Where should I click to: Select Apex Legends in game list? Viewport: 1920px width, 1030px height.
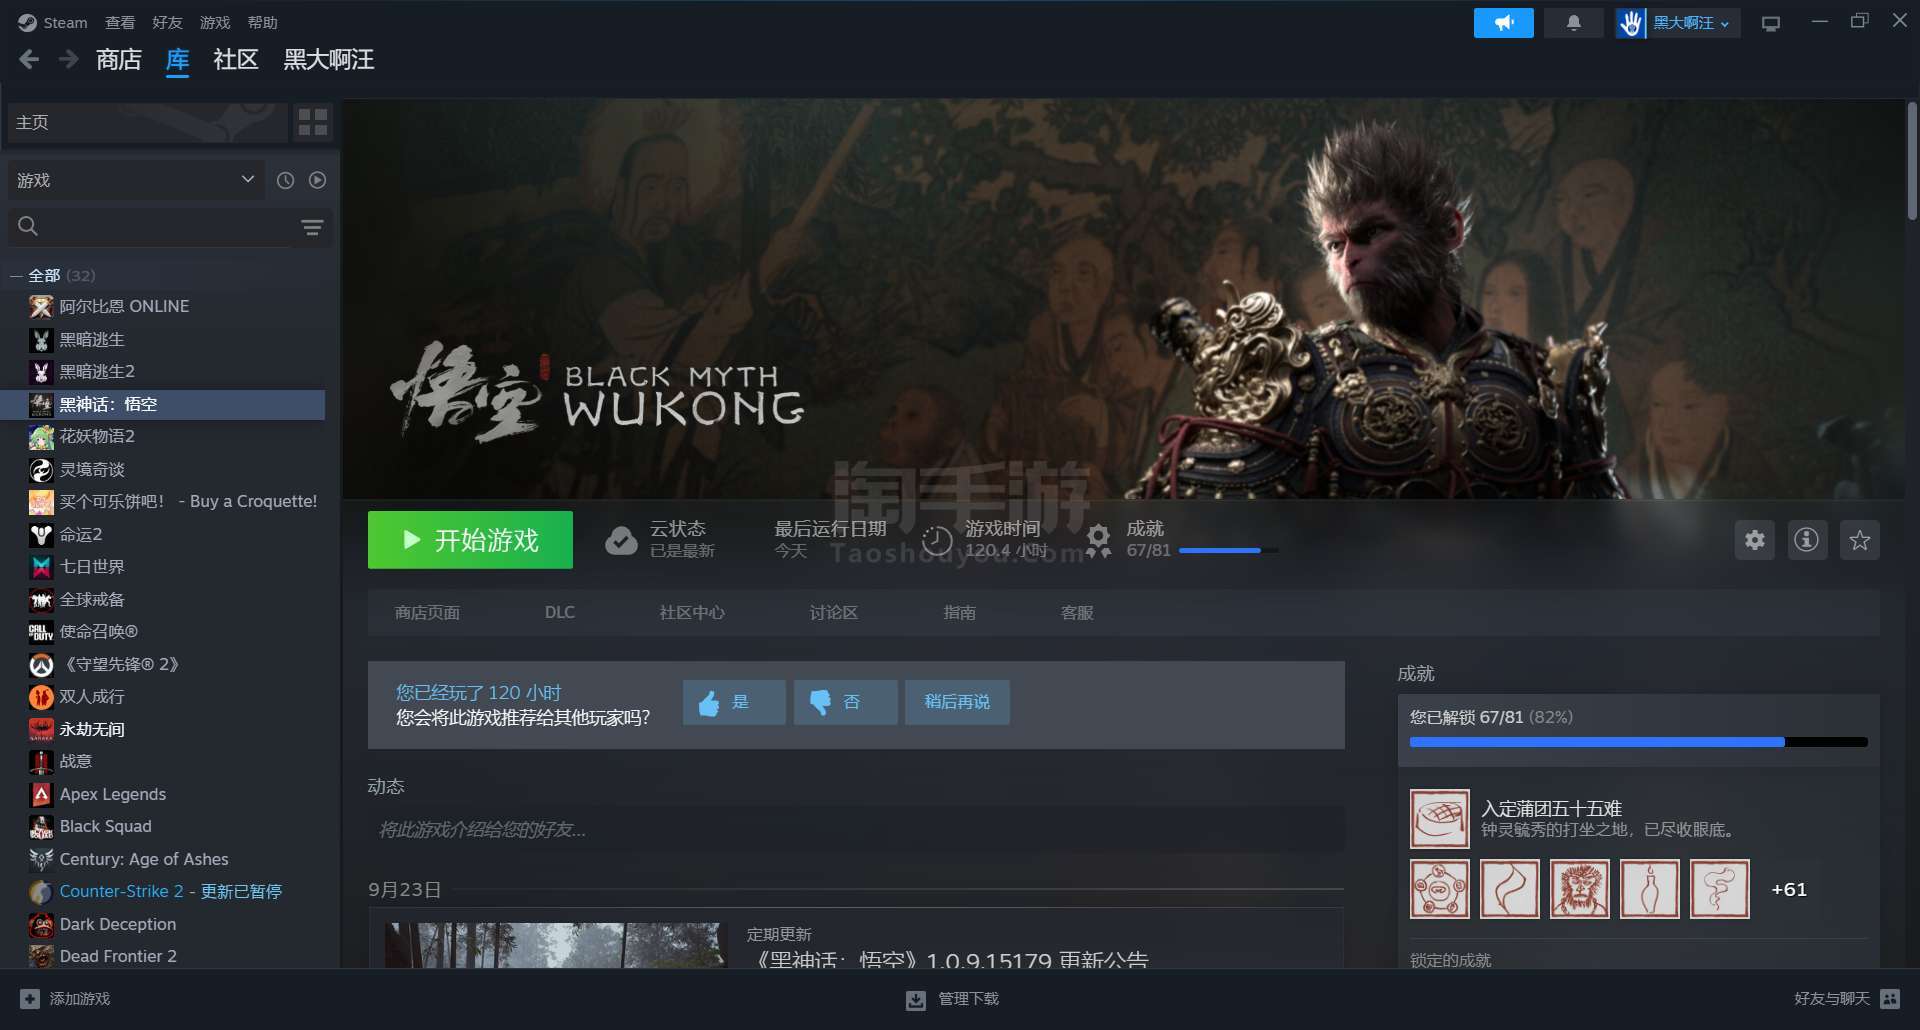pyautogui.click(x=113, y=794)
